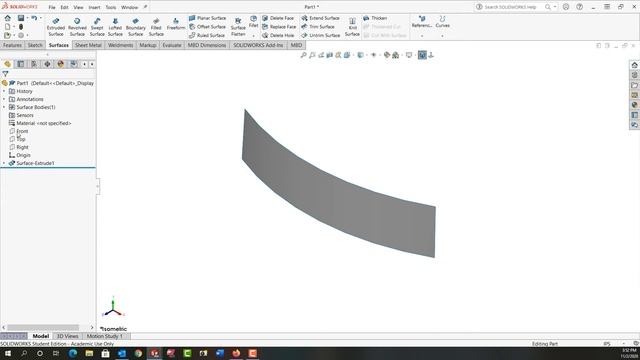Screen dimensions: 640x360
Task: Click the Extend Surface command
Action: (320, 18)
